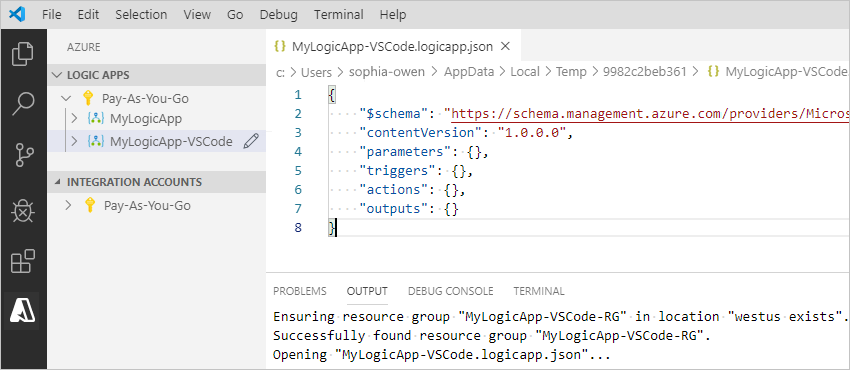
Task: Click the Local breadcrumb segment
Action: tap(525, 72)
